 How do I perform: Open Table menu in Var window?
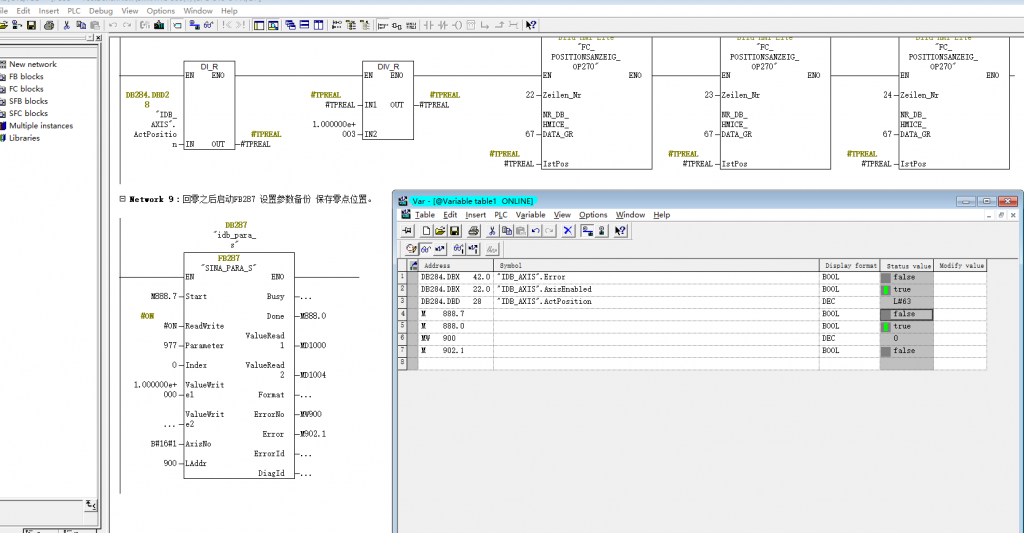click(424, 215)
